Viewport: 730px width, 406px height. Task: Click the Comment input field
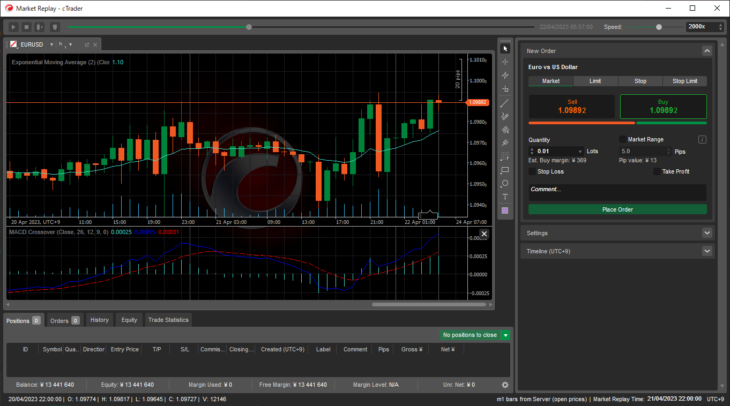point(617,192)
